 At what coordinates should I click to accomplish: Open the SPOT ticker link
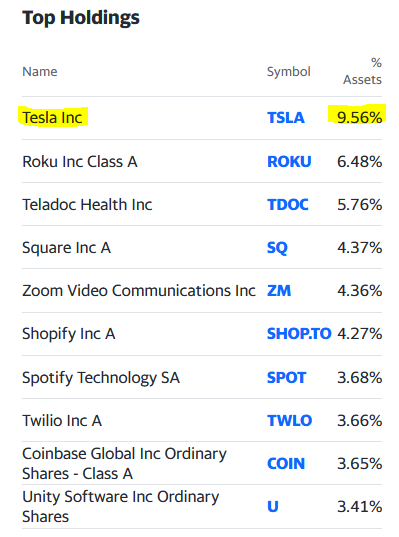286,378
